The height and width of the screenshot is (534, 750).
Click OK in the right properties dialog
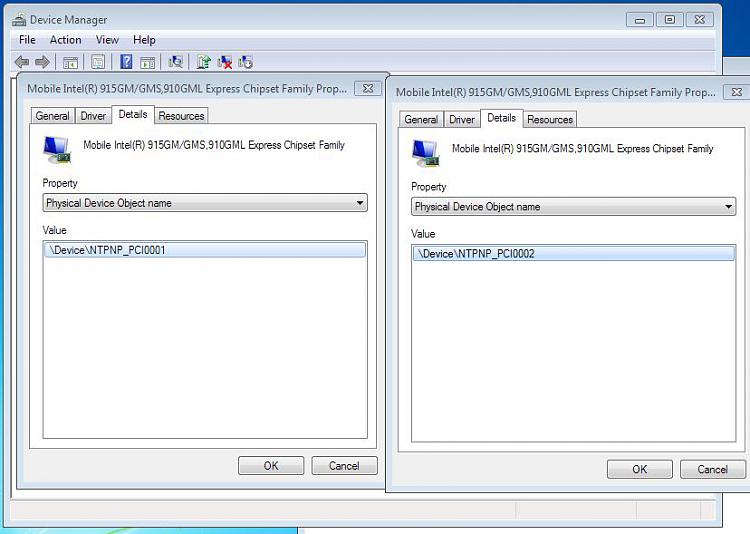[640, 469]
